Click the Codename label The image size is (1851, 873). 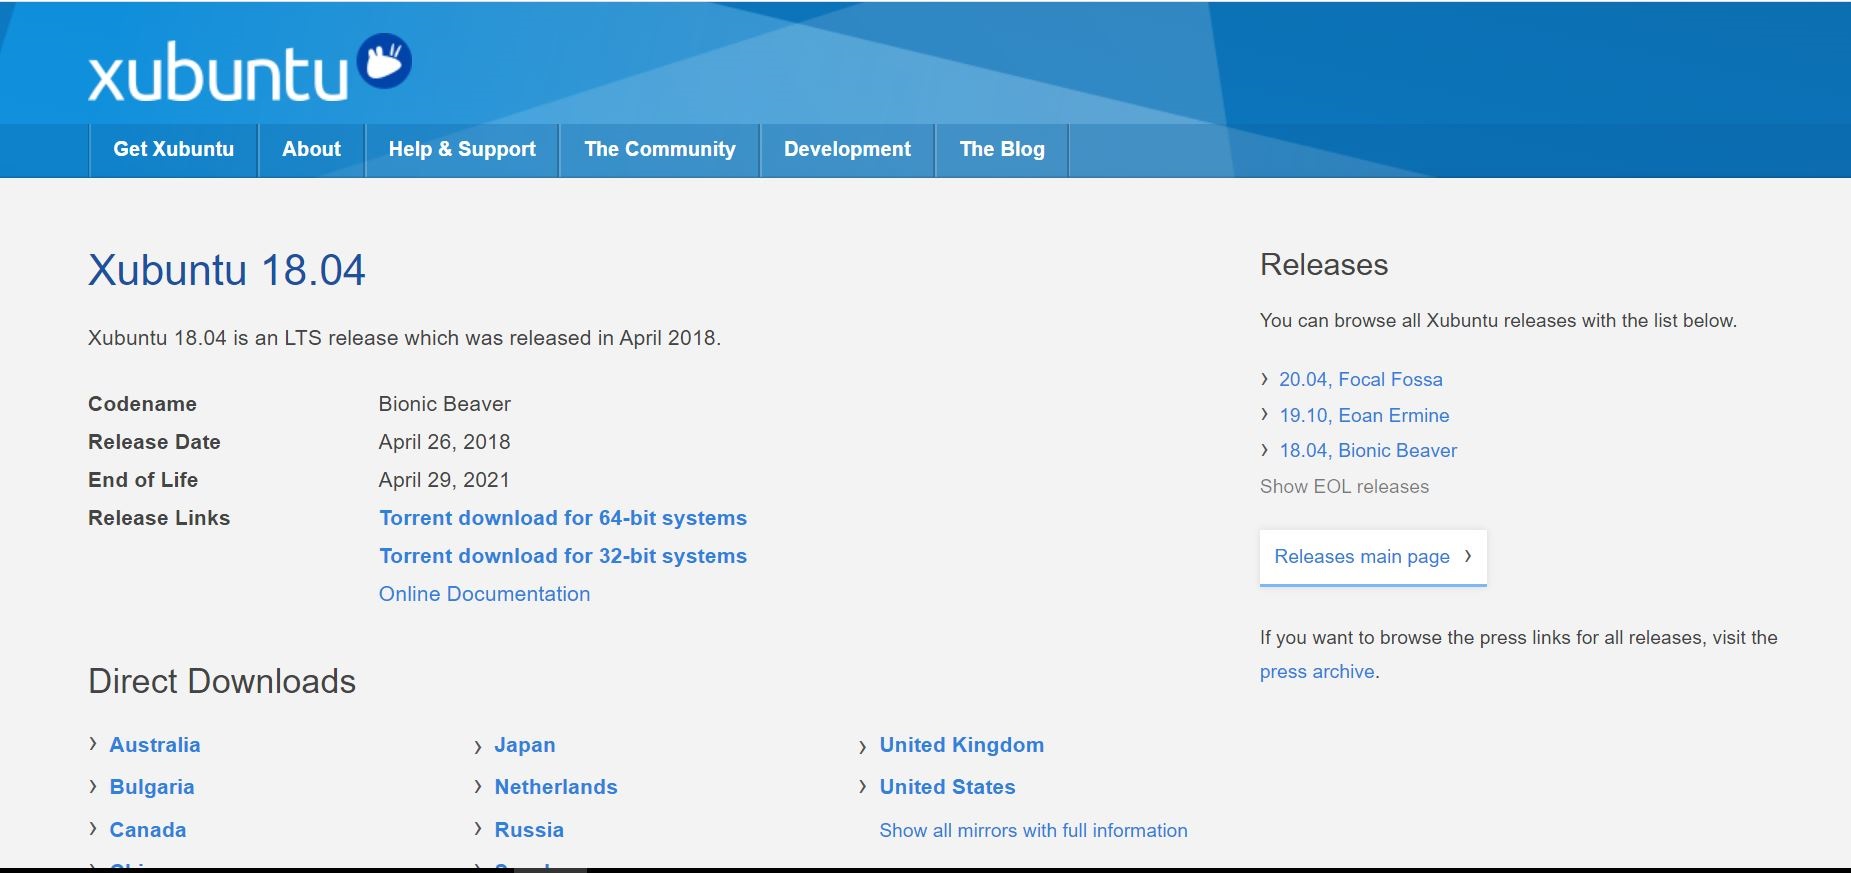pos(142,404)
